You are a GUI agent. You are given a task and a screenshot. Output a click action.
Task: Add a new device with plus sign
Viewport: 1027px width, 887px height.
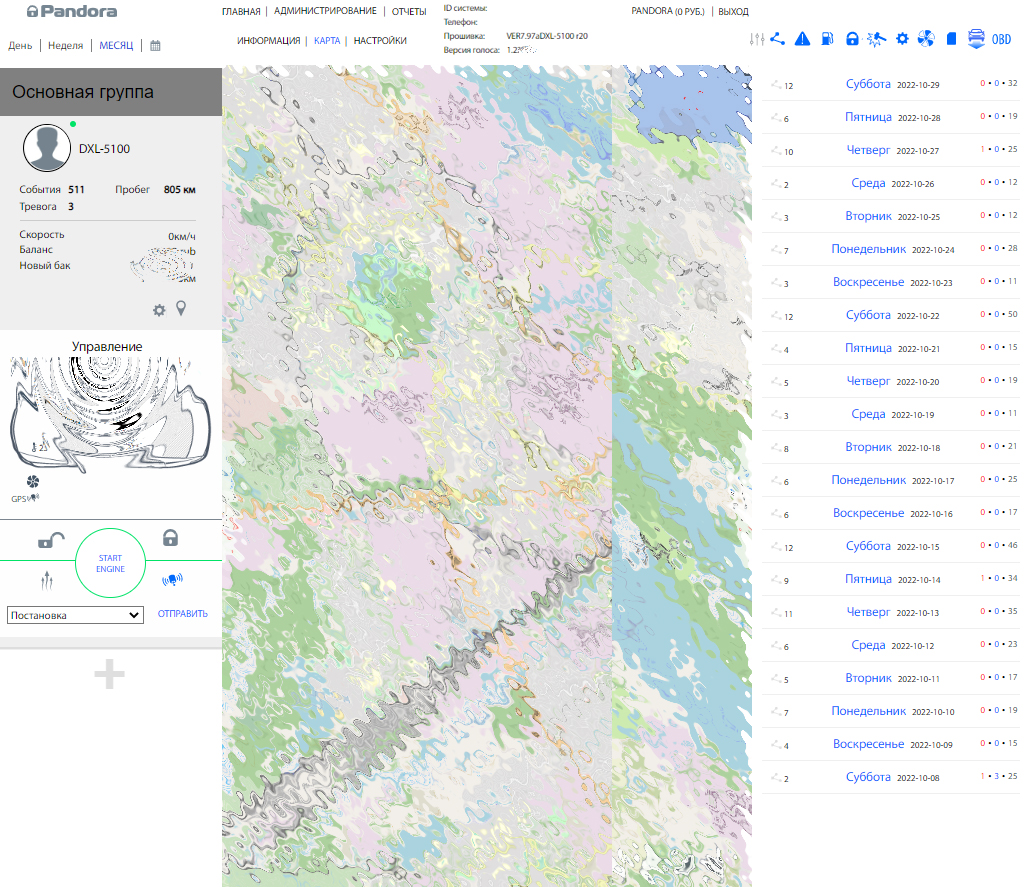click(x=109, y=675)
